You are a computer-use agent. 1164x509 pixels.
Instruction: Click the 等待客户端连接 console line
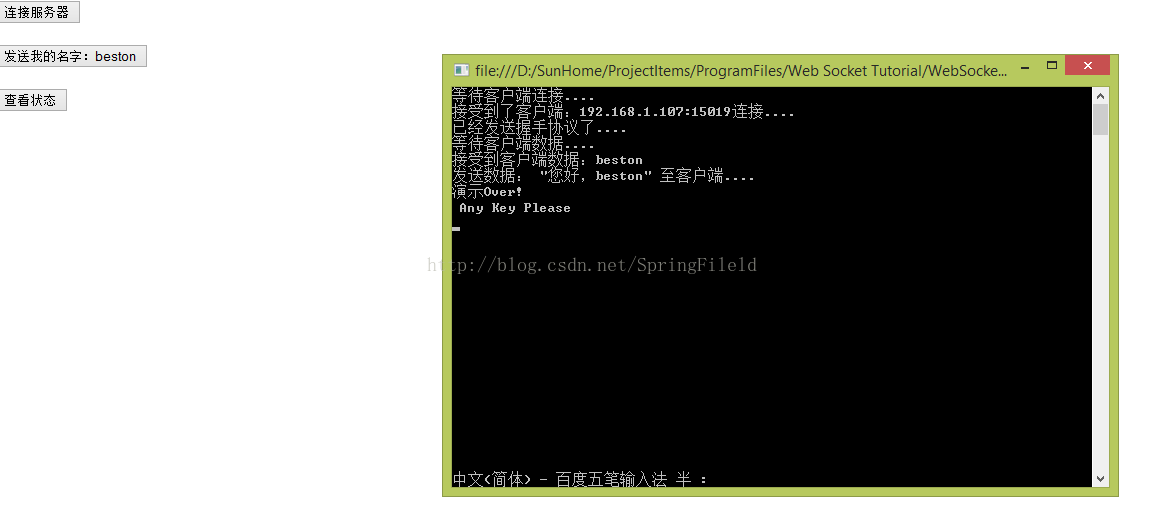click(523, 96)
